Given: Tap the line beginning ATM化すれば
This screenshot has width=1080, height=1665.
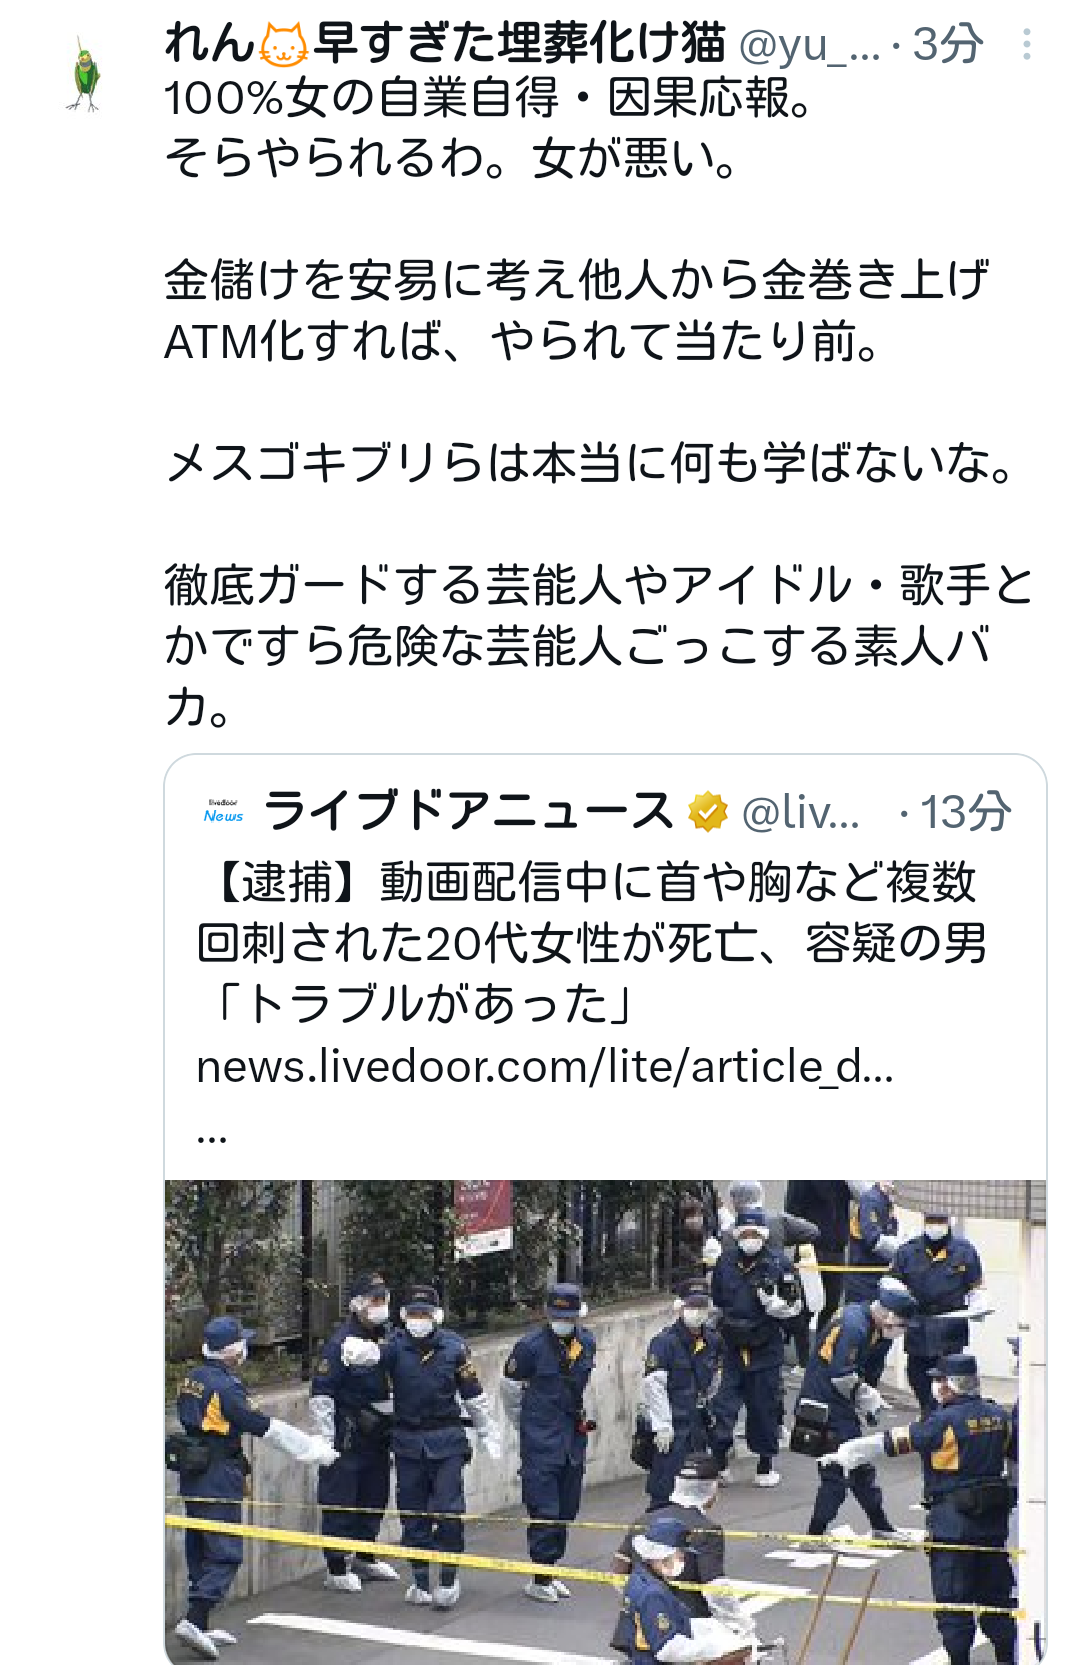Looking at the screenshot, I should pyautogui.click(x=523, y=342).
